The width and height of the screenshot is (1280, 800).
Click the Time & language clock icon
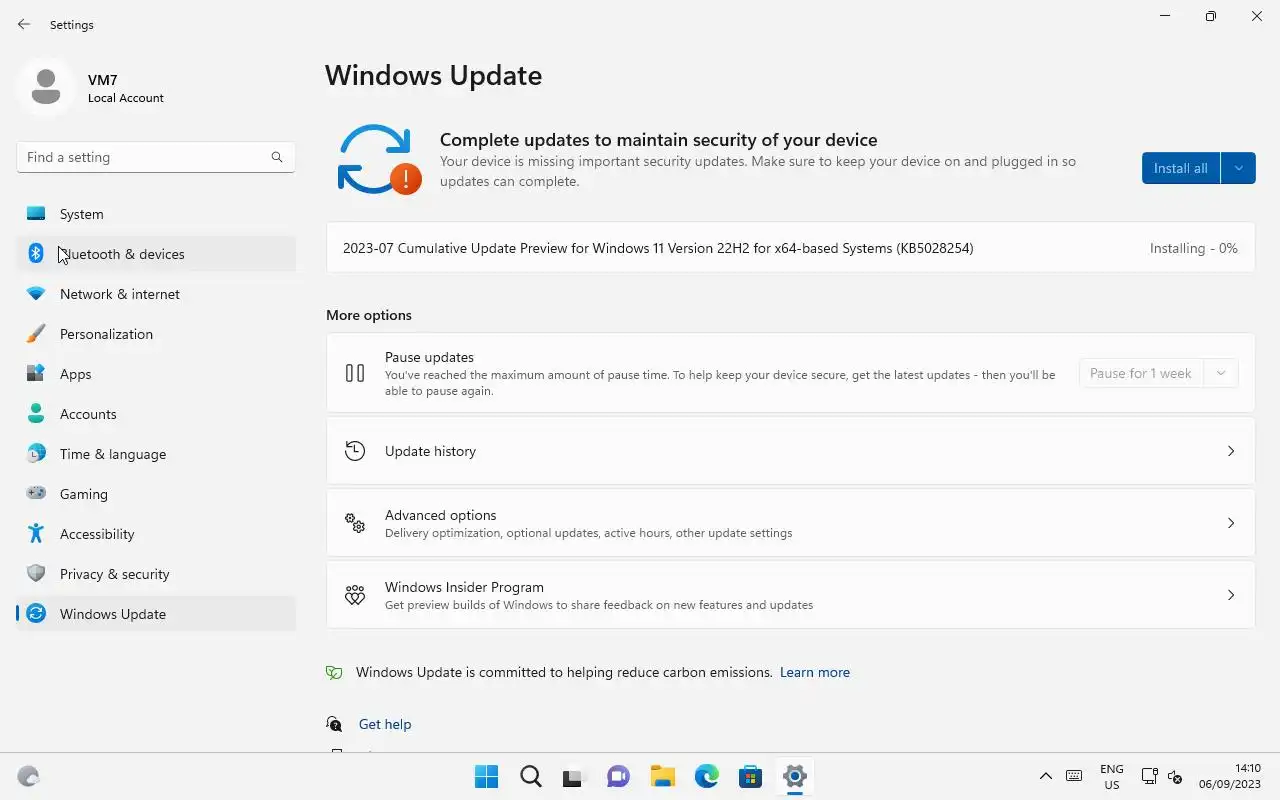coord(36,454)
